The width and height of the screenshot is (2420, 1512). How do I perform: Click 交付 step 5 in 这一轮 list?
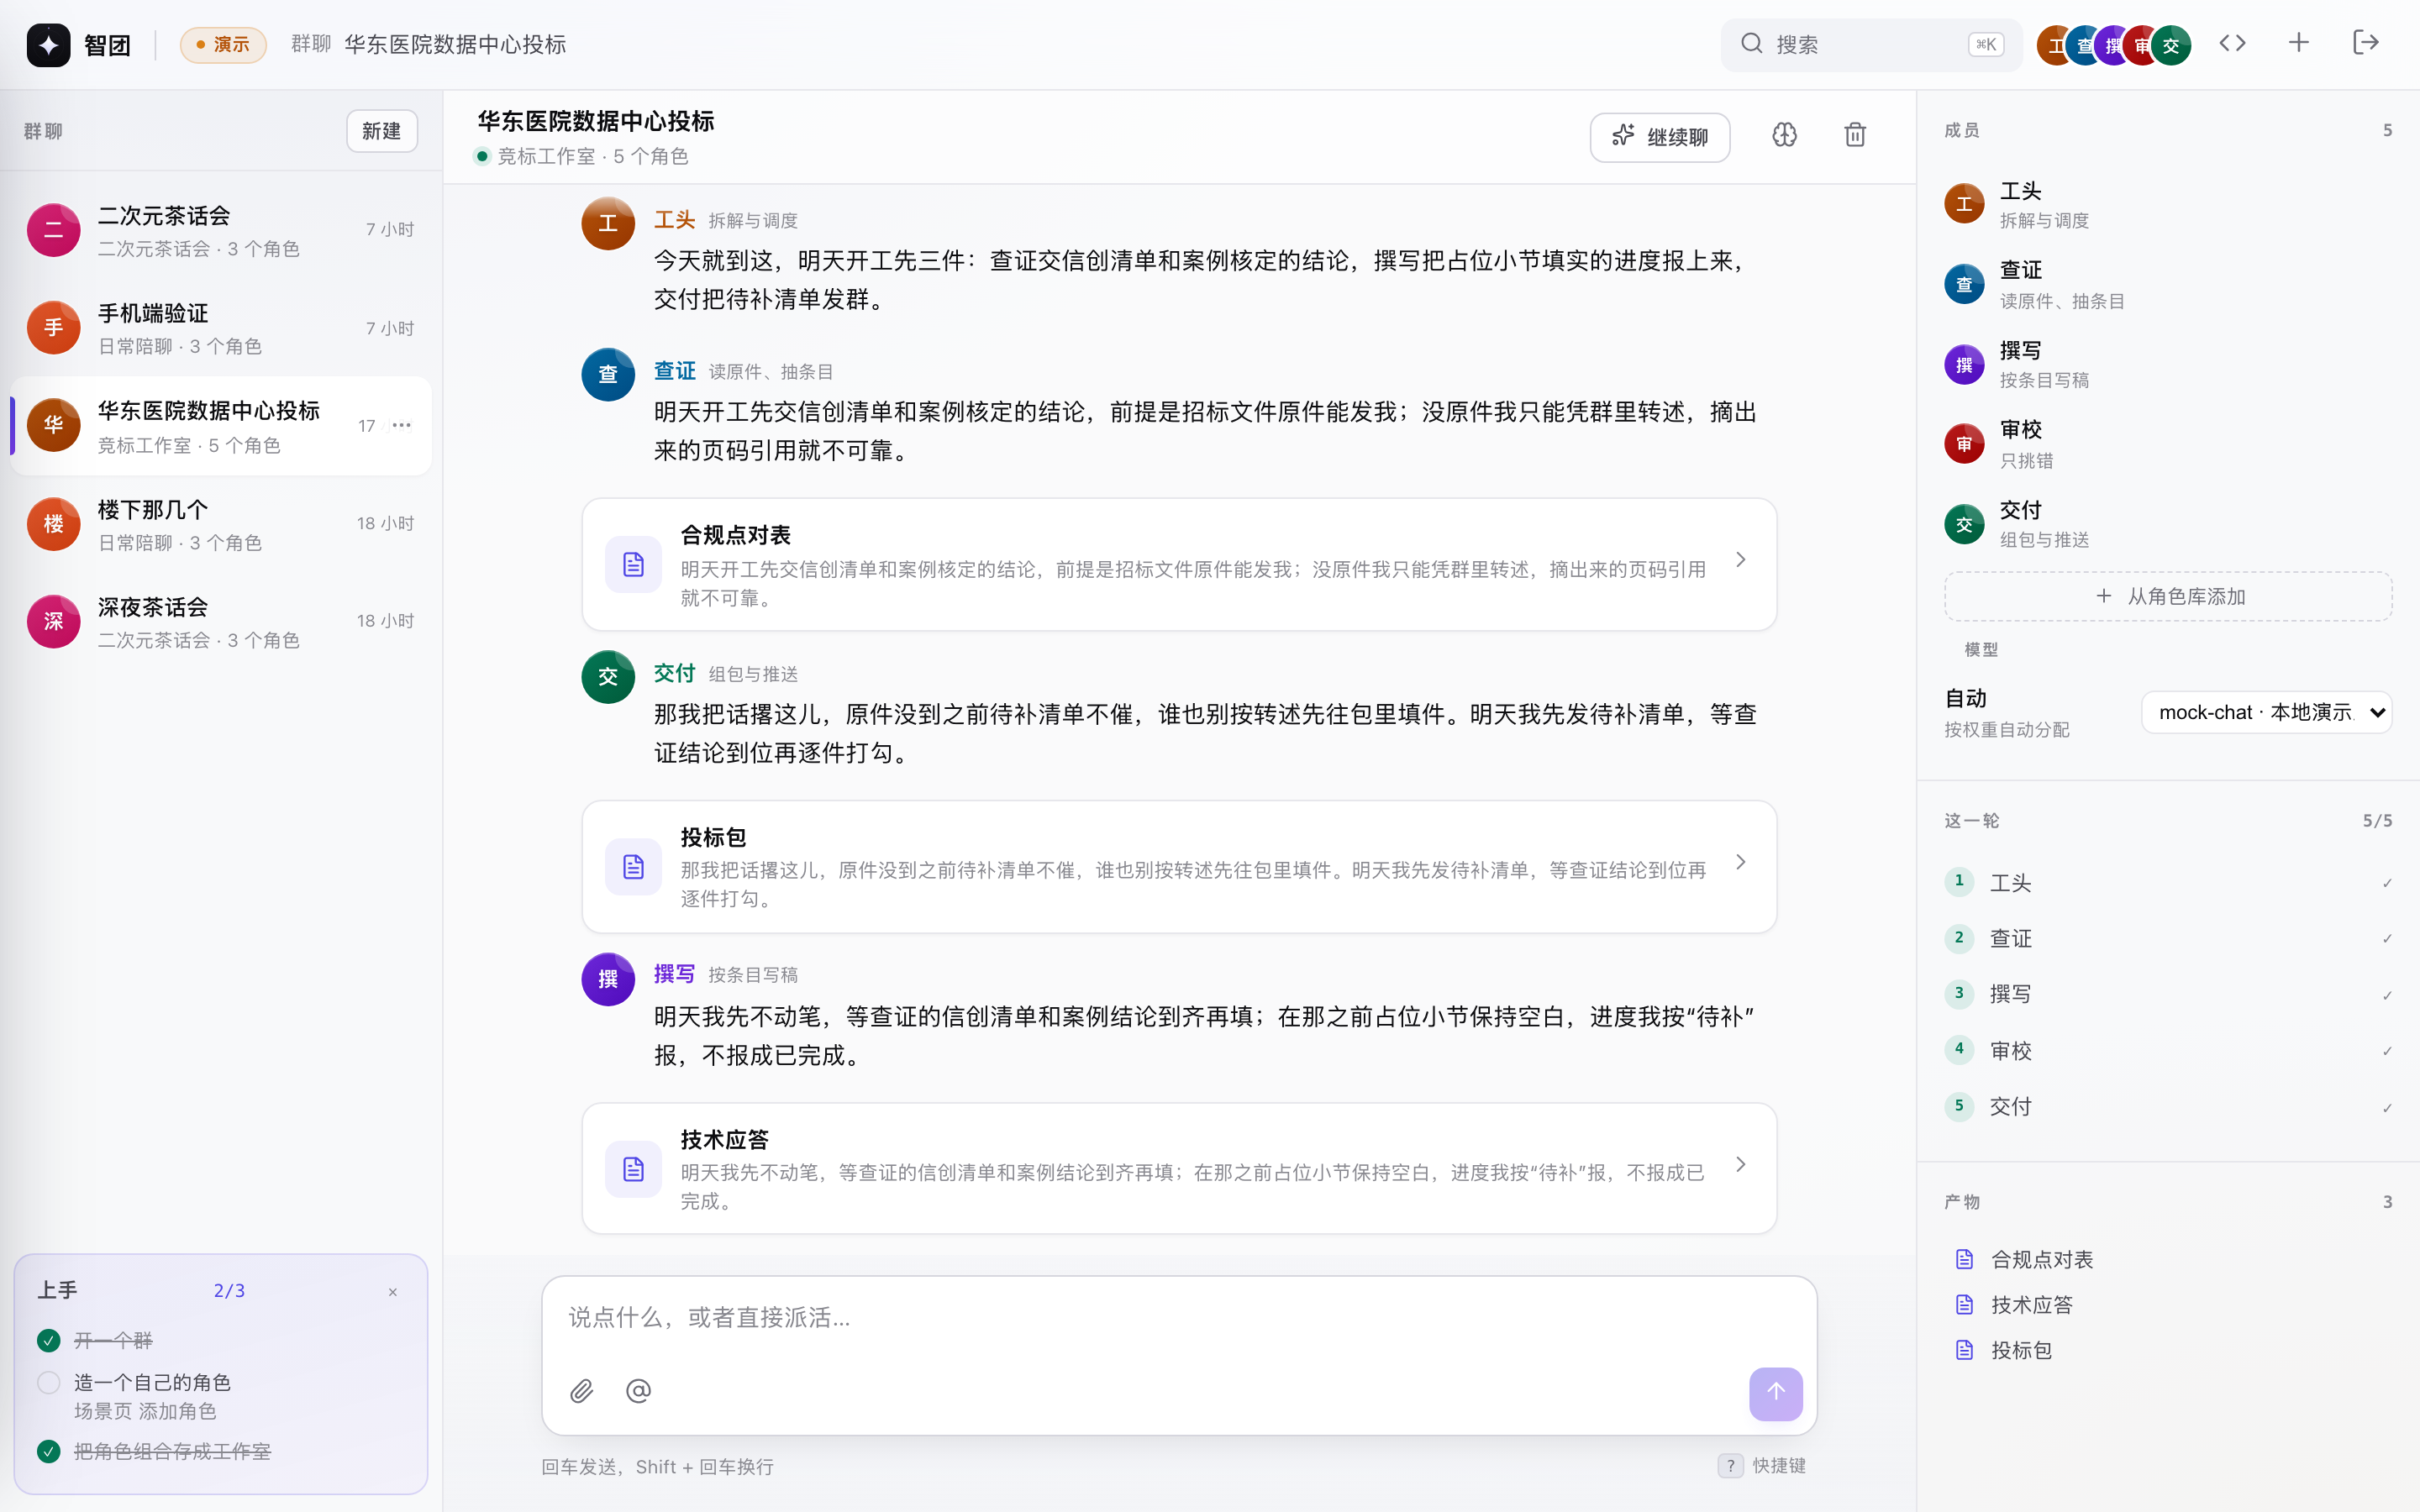2168,1106
